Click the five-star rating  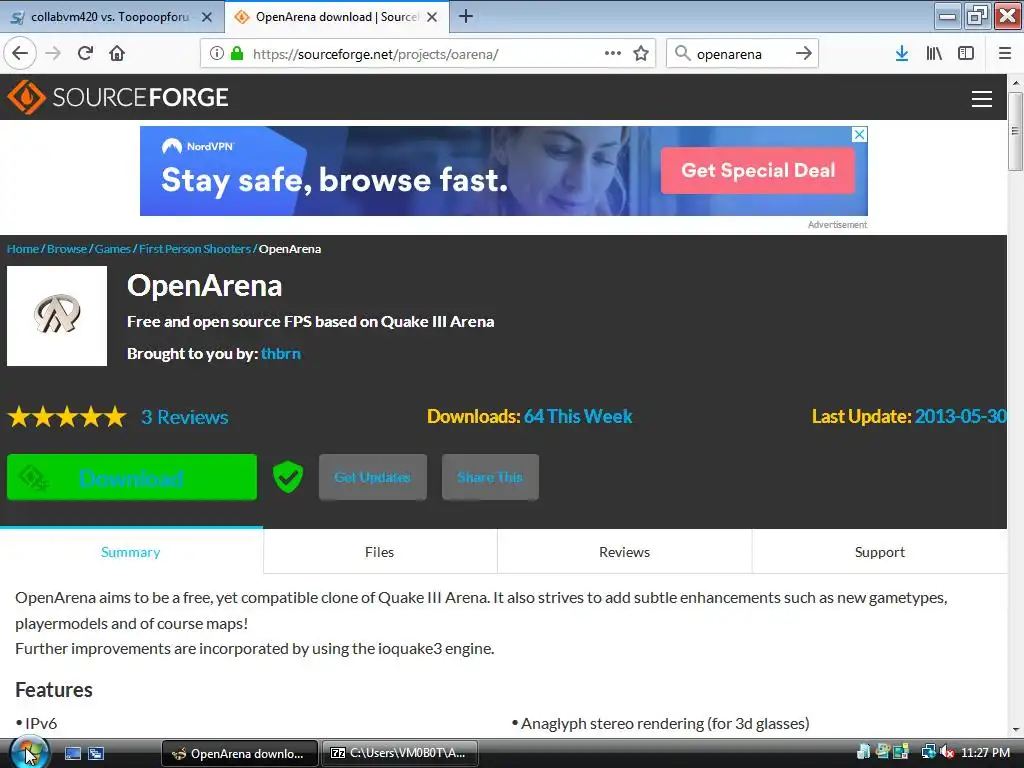pos(67,416)
